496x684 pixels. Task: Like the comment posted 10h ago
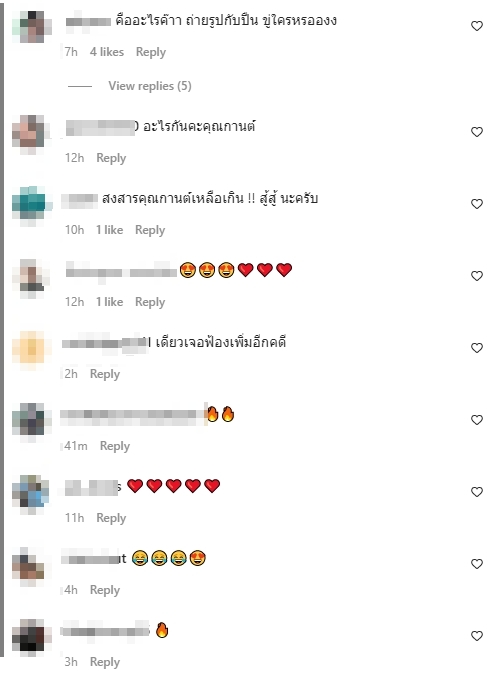(477, 204)
